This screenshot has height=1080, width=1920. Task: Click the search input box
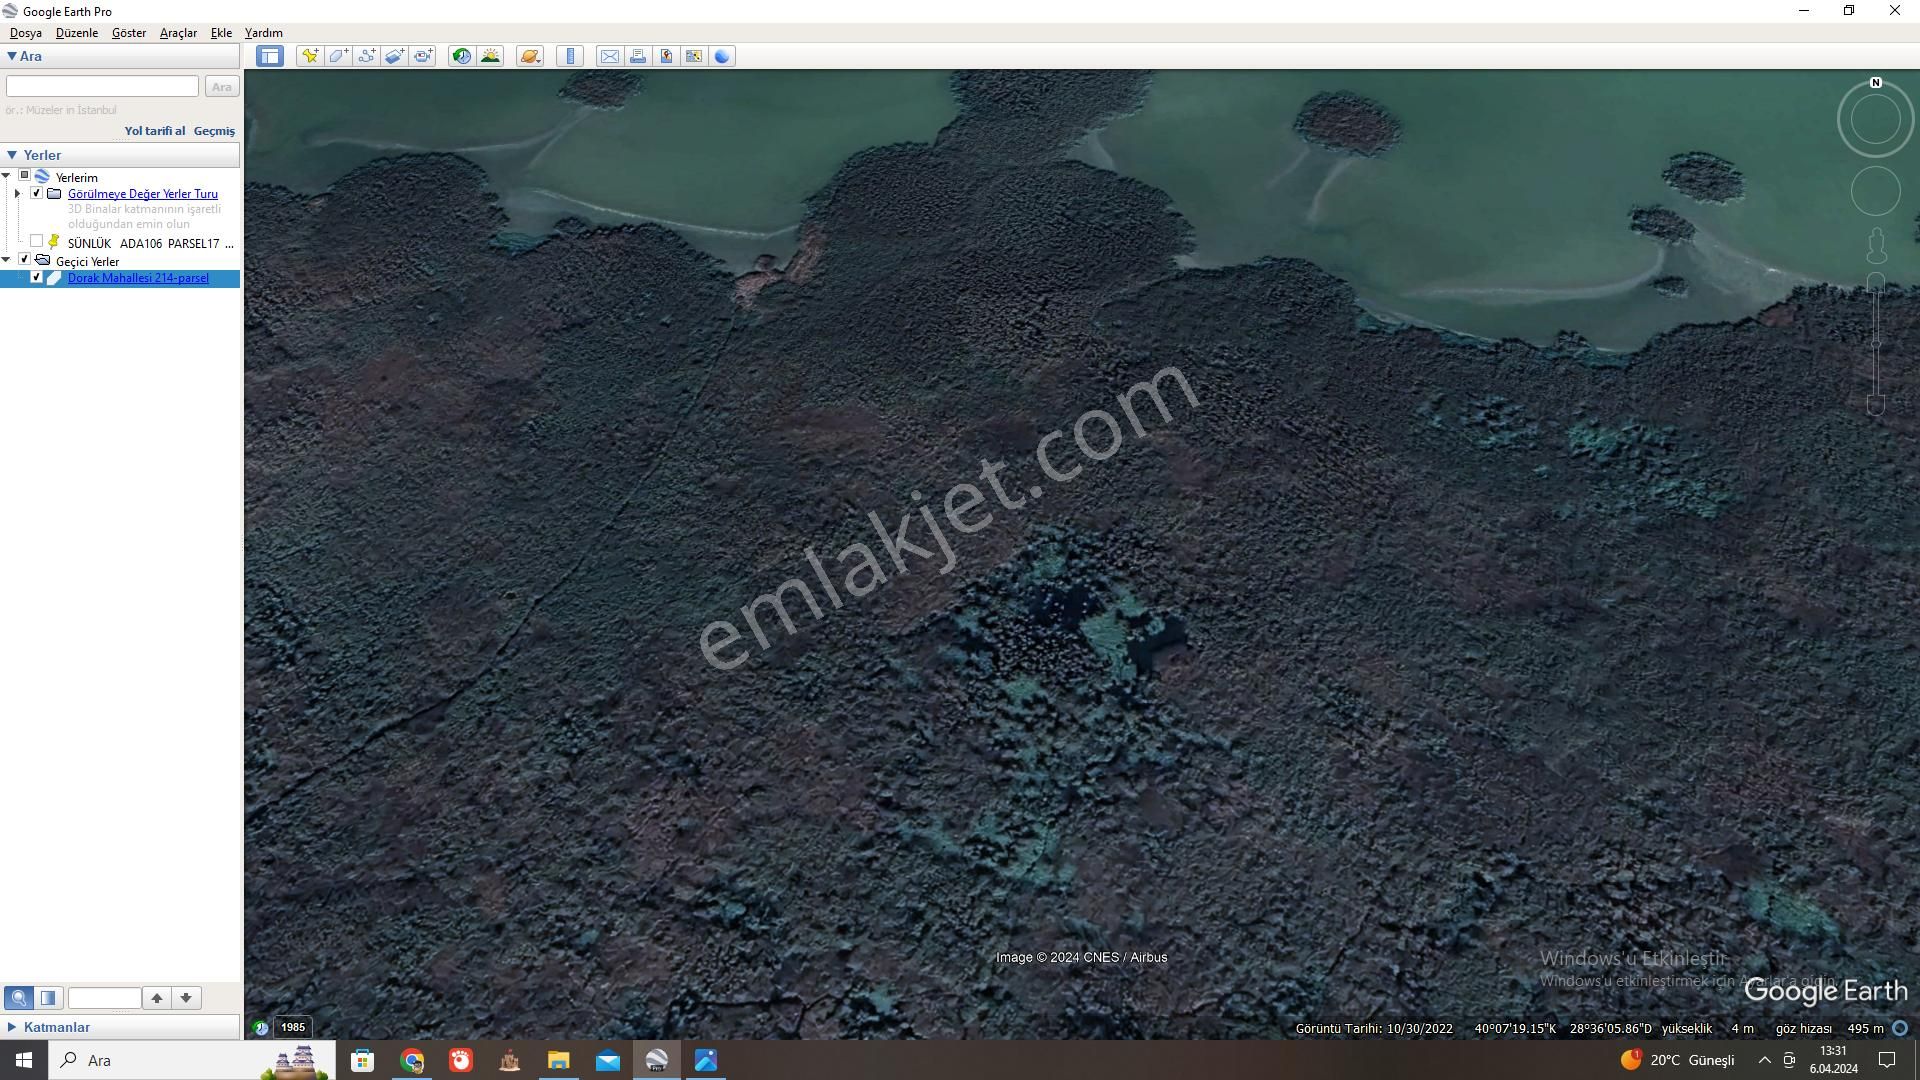tap(102, 87)
